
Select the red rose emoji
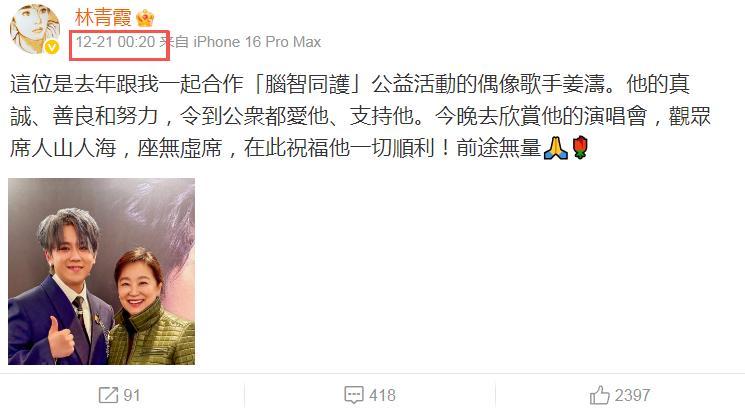pyautogui.click(x=580, y=148)
